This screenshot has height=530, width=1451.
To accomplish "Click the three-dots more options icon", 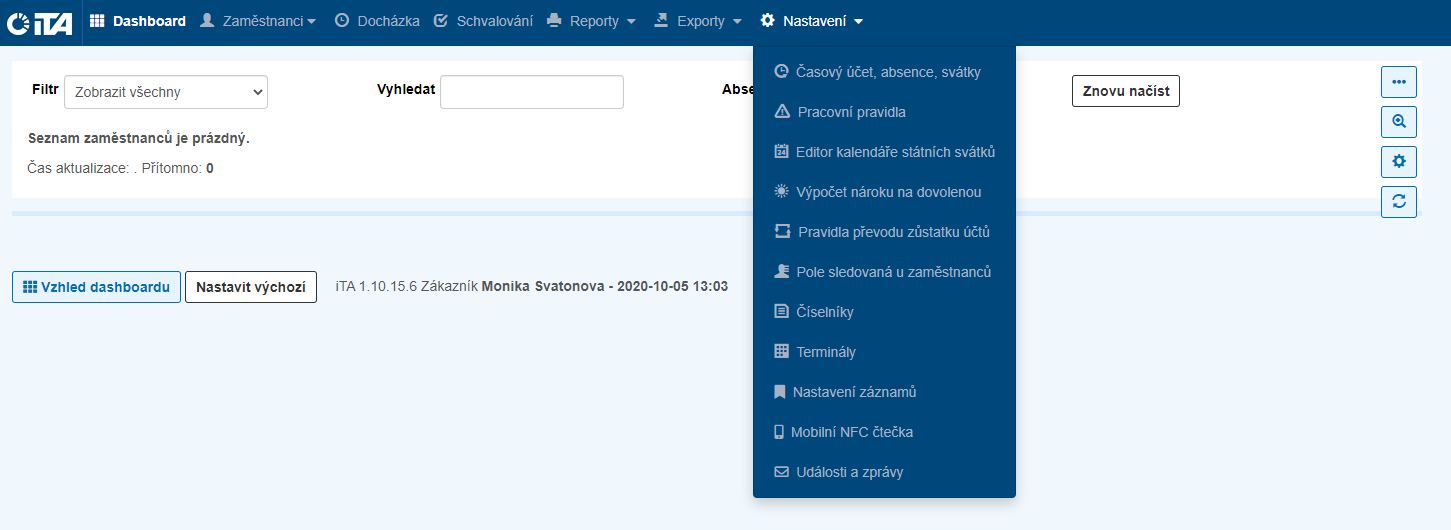I will pyautogui.click(x=1398, y=81).
